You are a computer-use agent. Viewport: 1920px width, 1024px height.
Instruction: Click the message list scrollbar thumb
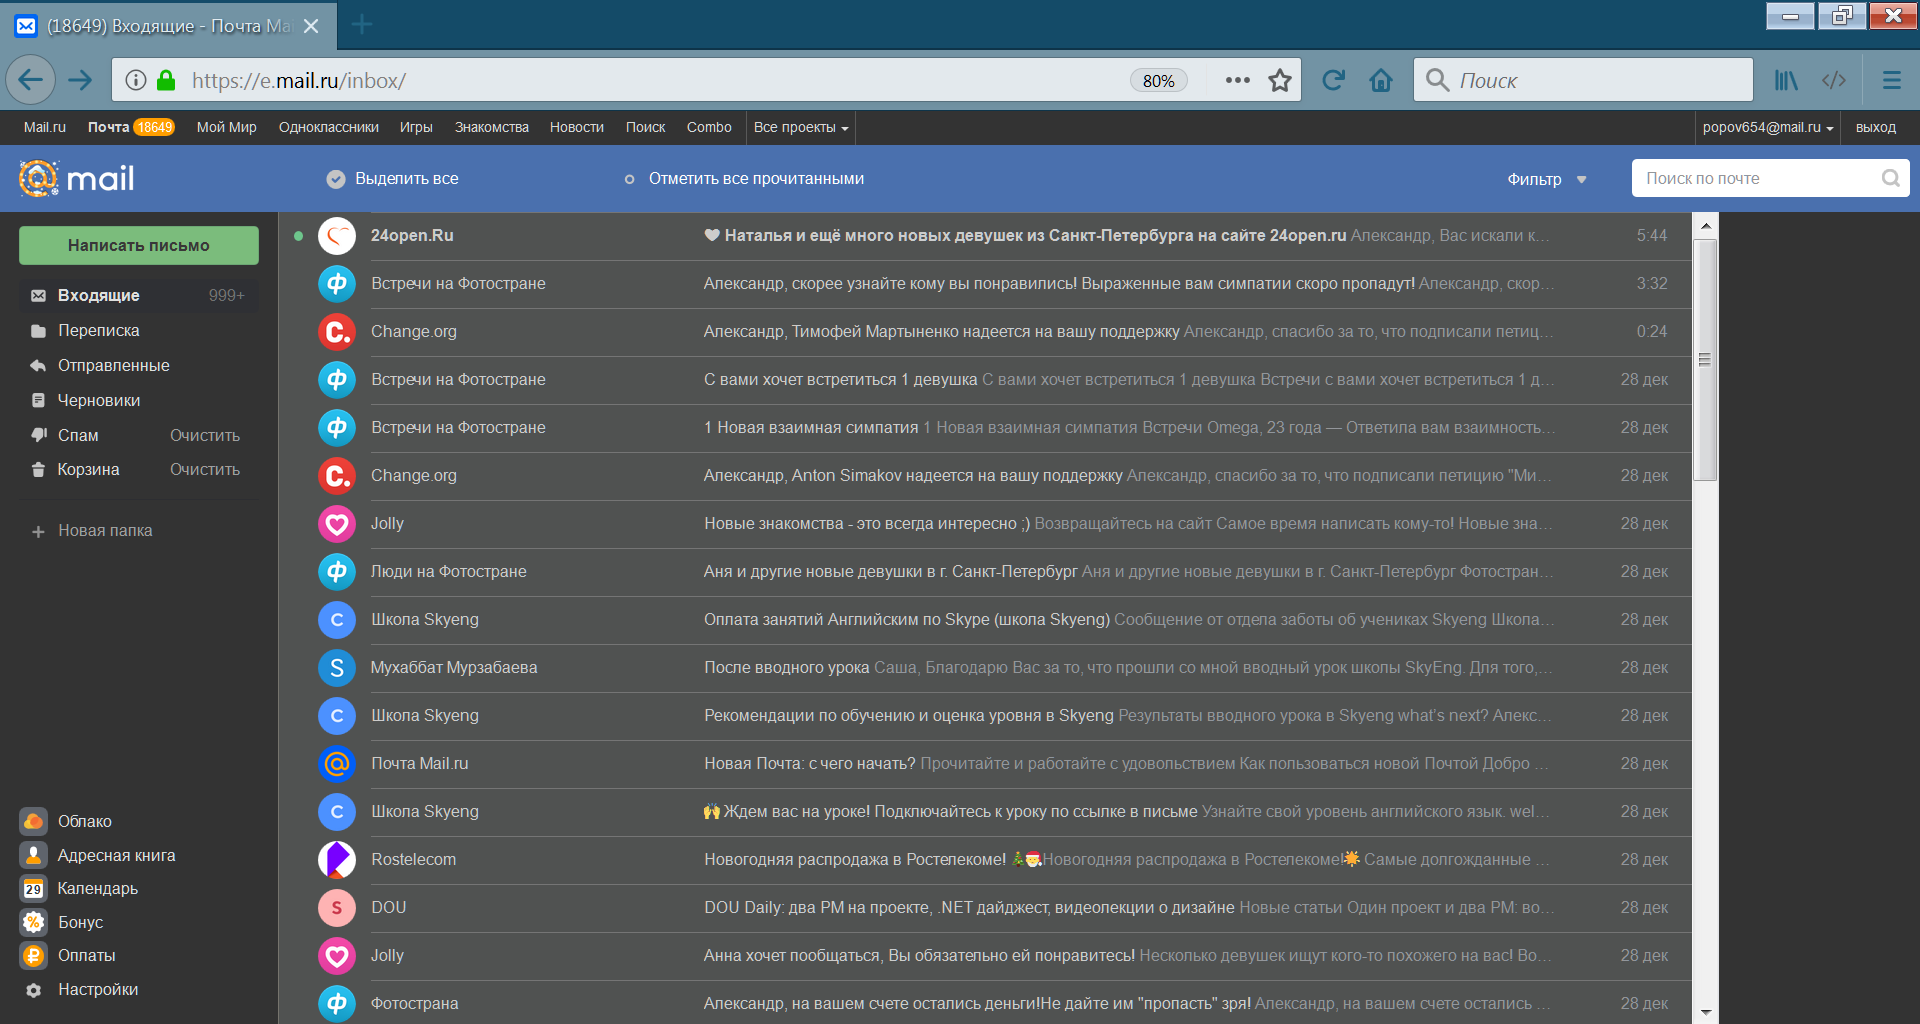pos(1705,360)
